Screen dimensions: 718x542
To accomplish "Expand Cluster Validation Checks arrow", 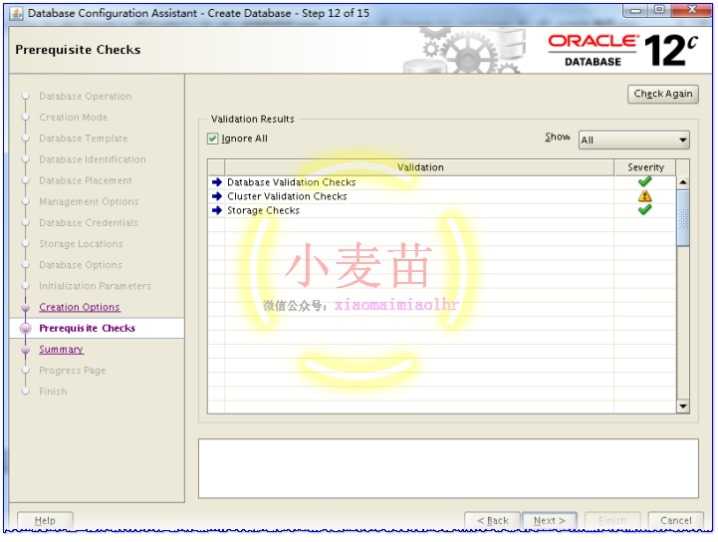I will coord(217,196).
